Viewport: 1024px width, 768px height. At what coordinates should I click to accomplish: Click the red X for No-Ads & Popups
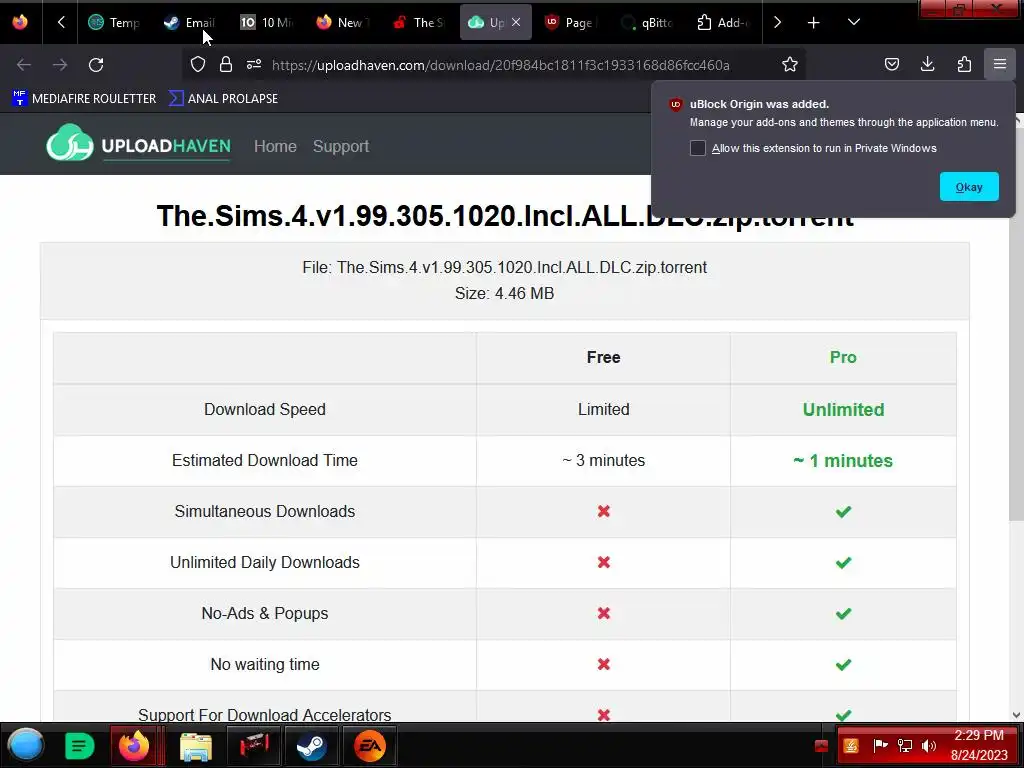click(603, 613)
